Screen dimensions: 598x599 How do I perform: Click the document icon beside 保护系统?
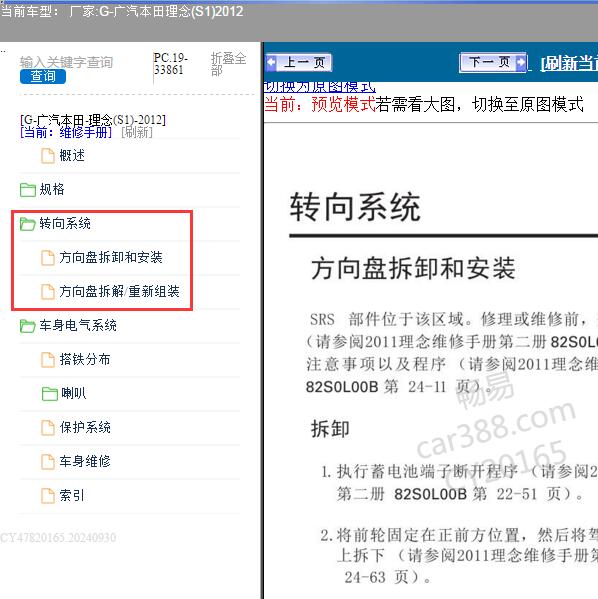48,428
